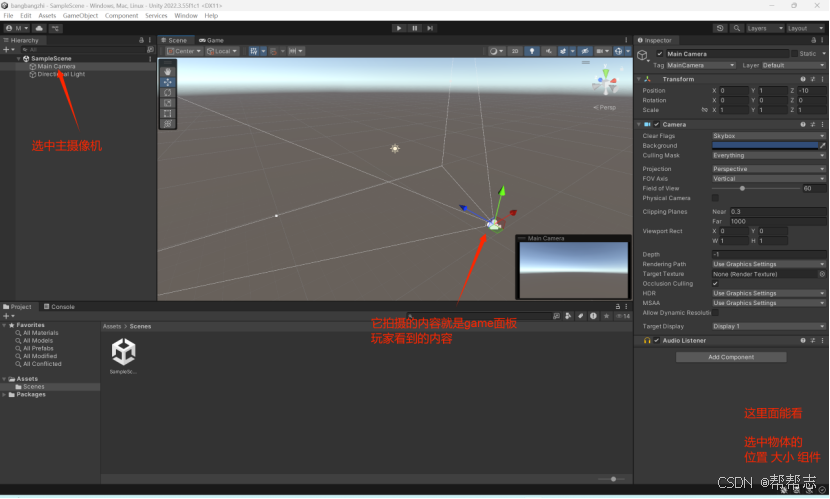Collapse the SampleScene hierarchy node
This screenshot has height=499, width=830.
click(19, 59)
